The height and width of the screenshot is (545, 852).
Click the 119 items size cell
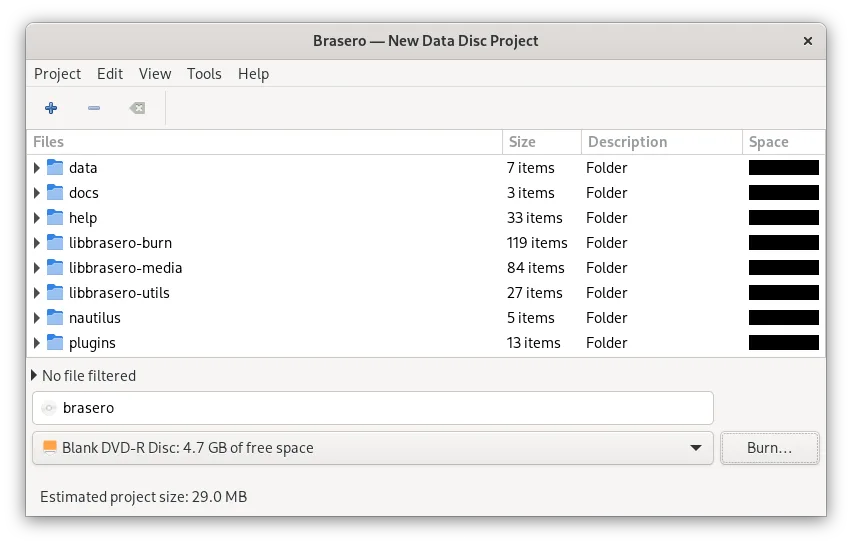(x=537, y=243)
